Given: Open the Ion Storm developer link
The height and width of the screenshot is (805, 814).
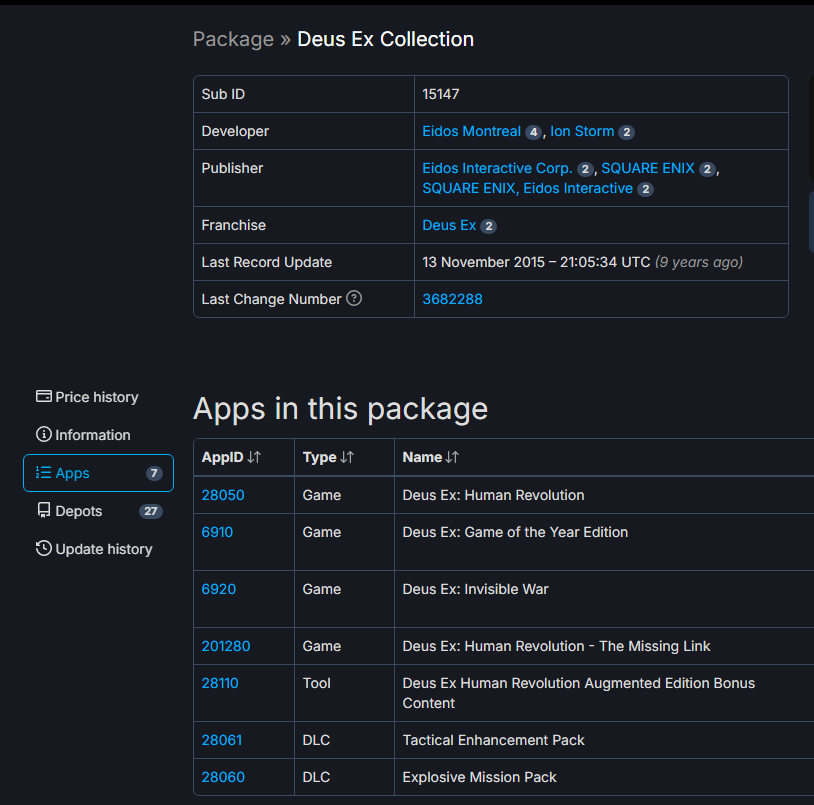Looking at the screenshot, I should (x=582, y=131).
